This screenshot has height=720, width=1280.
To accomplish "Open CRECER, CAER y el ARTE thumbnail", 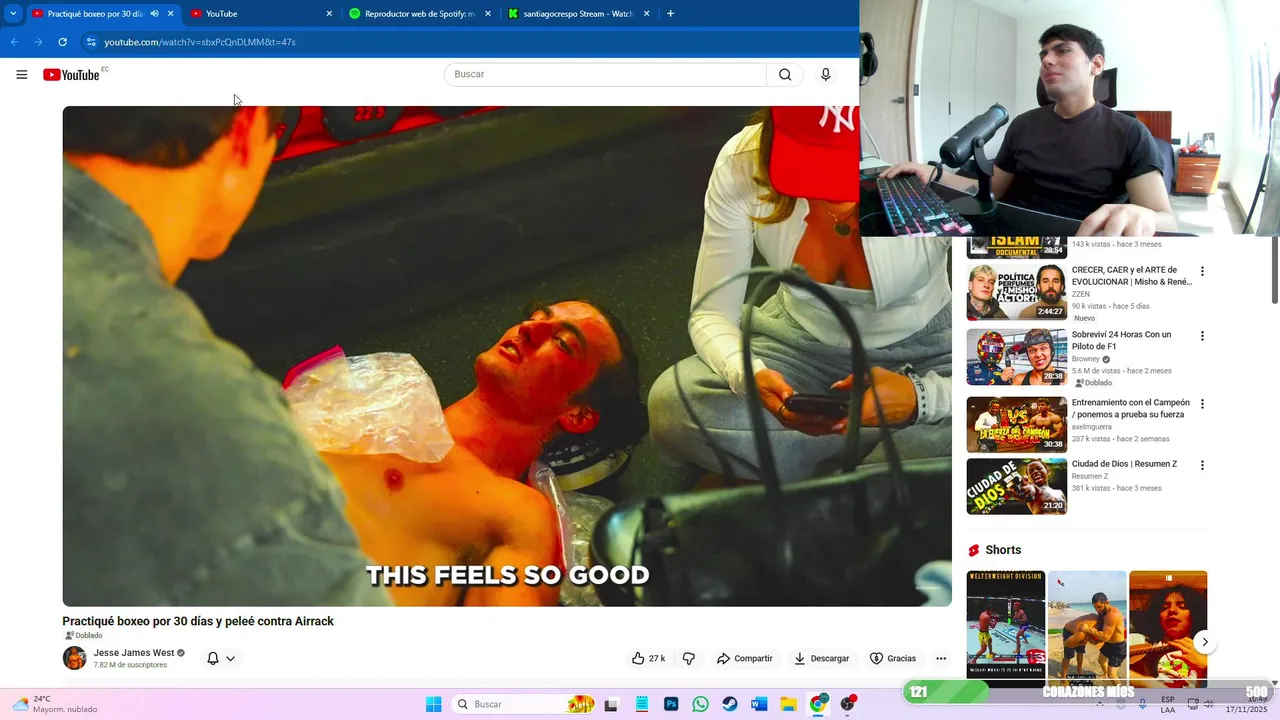I will [1016, 292].
